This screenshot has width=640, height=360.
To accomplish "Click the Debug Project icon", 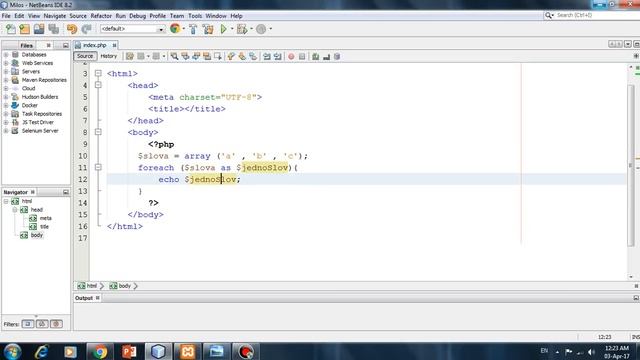I will pos(242,29).
